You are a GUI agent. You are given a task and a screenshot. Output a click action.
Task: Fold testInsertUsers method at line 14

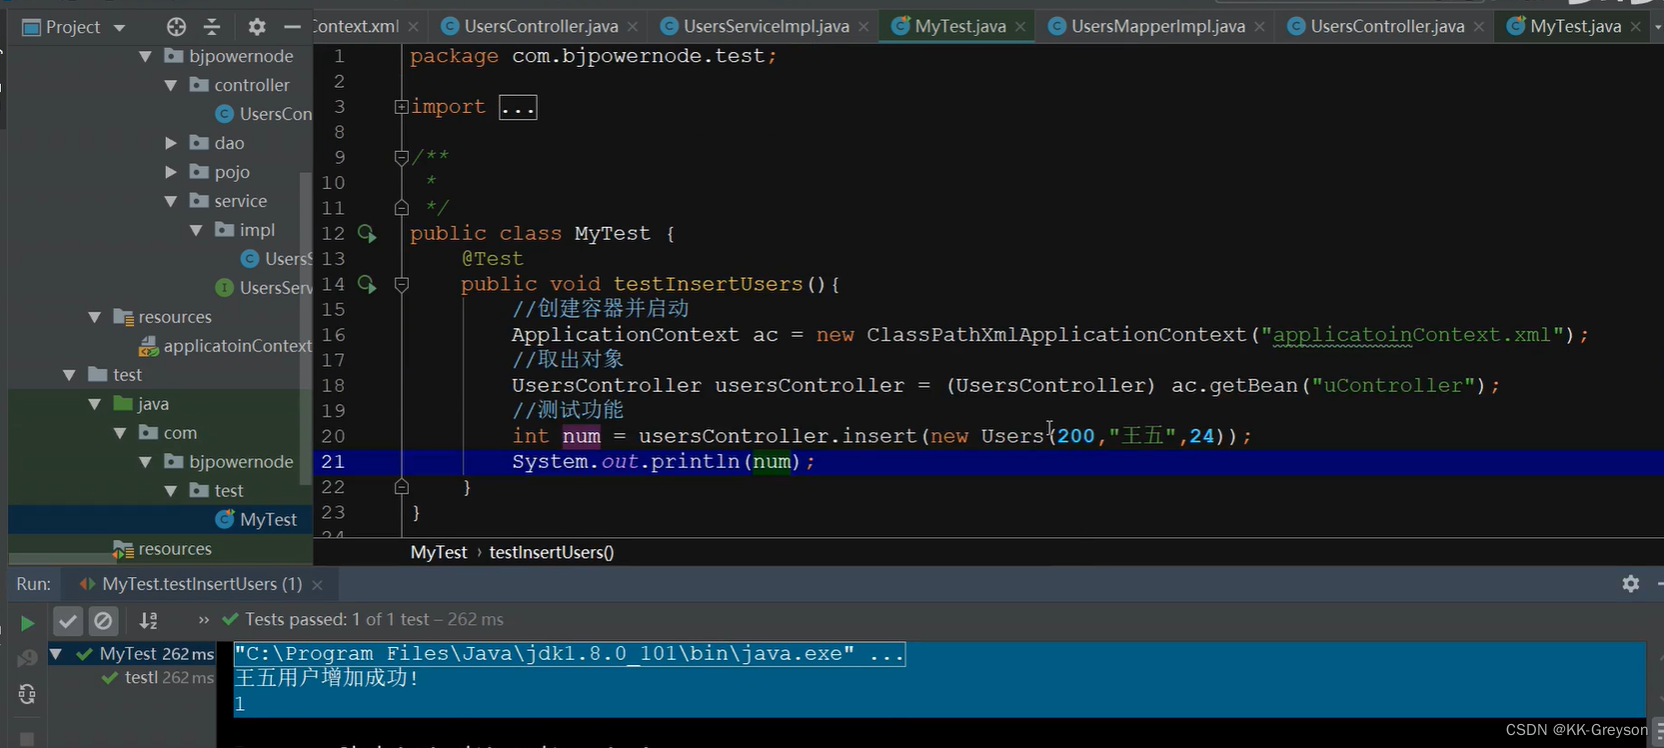click(401, 284)
